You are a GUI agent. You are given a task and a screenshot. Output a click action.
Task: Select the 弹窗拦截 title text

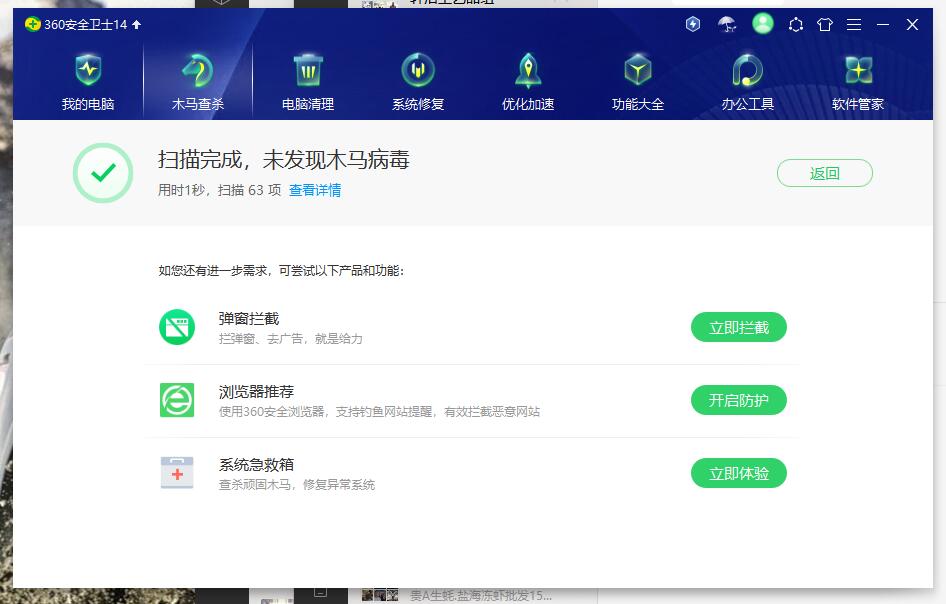tap(249, 319)
